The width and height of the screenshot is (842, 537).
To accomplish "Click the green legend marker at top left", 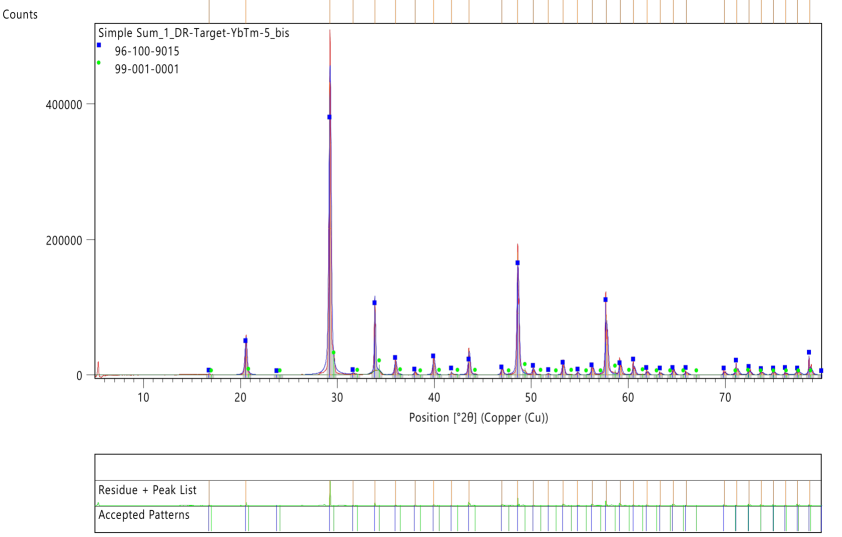I will 98,63.
